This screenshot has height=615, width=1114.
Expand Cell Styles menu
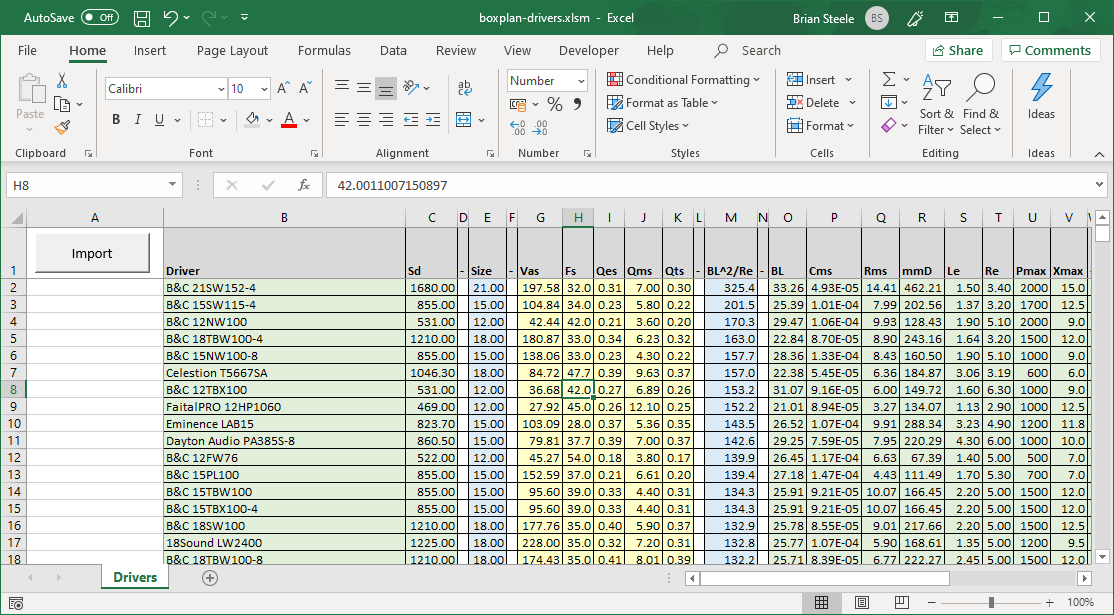click(647, 126)
